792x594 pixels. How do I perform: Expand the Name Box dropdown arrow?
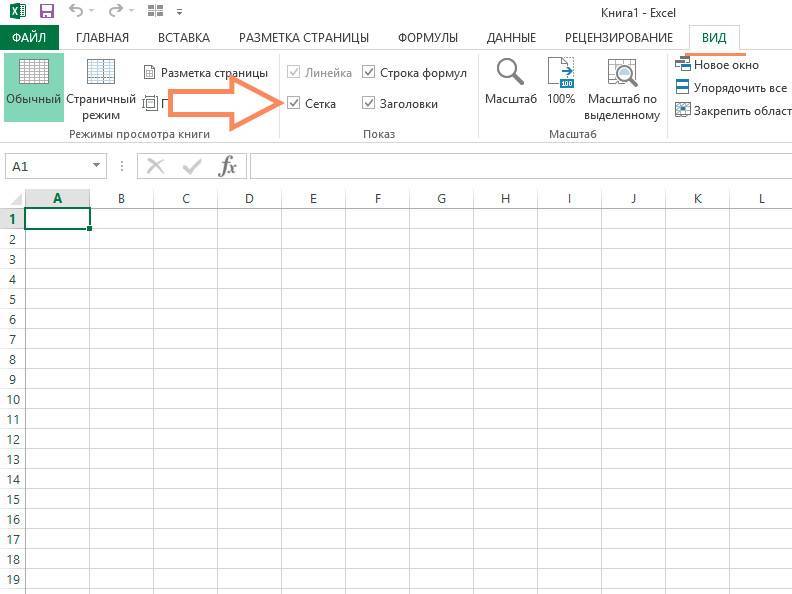(x=96, y=166)
